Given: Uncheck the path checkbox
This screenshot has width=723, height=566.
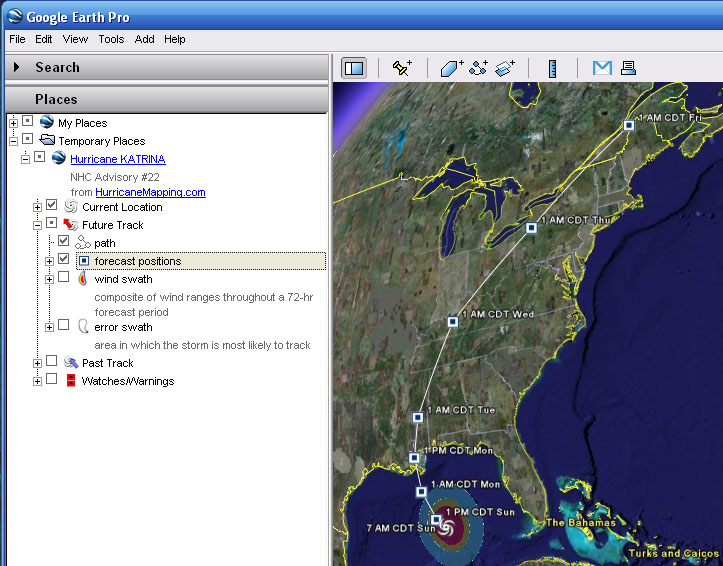Looking at the screenshot, I should 64,241.
